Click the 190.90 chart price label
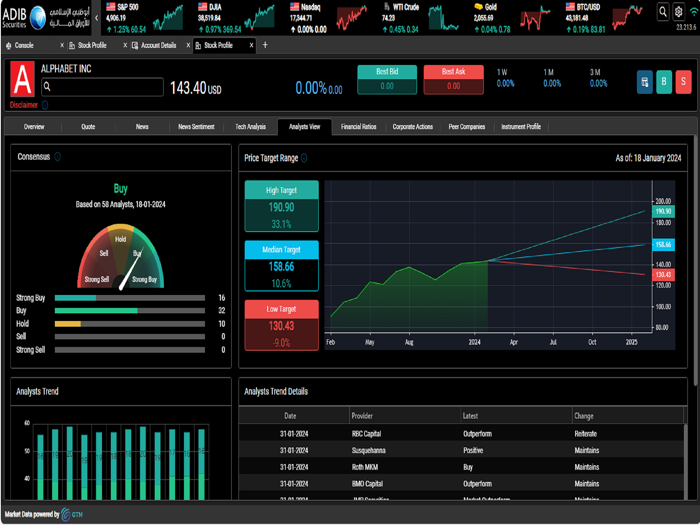 click(x=663, y=211)
